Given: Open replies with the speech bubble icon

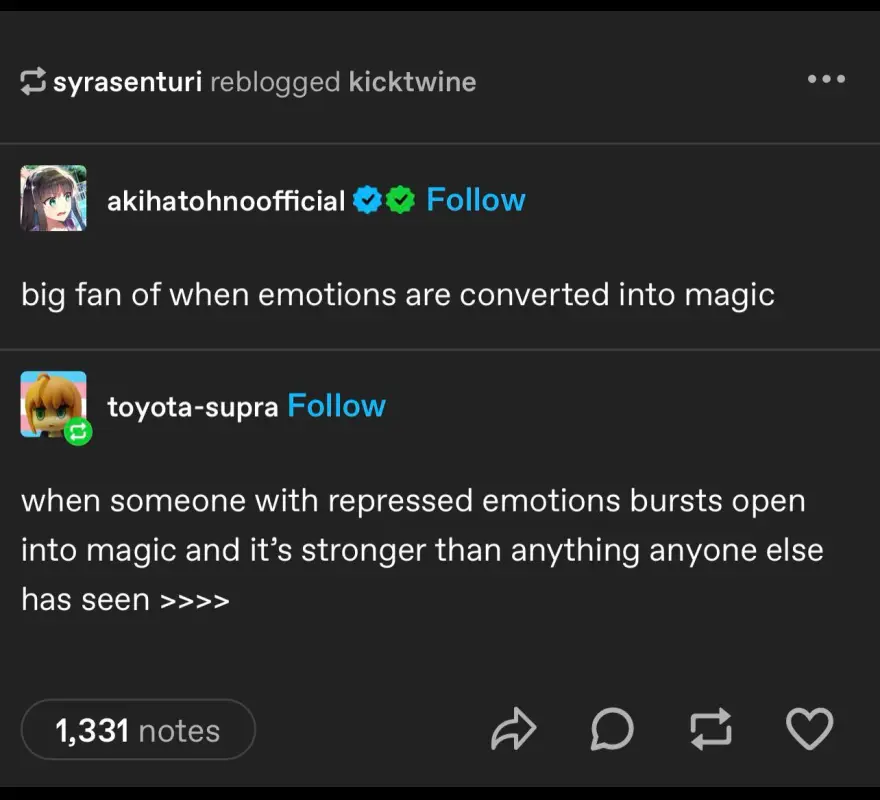Looking at the screenshot, I should pos(611,730).
